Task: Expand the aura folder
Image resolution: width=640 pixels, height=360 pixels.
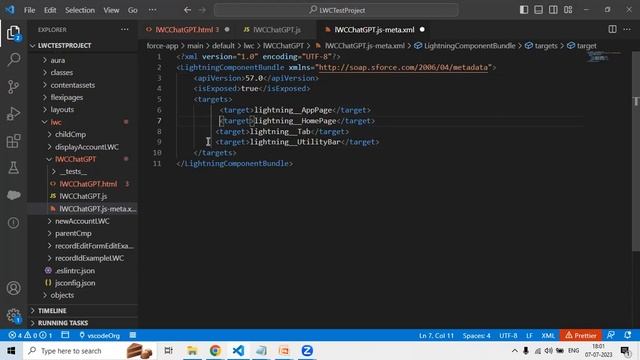Action: point(58,60)
